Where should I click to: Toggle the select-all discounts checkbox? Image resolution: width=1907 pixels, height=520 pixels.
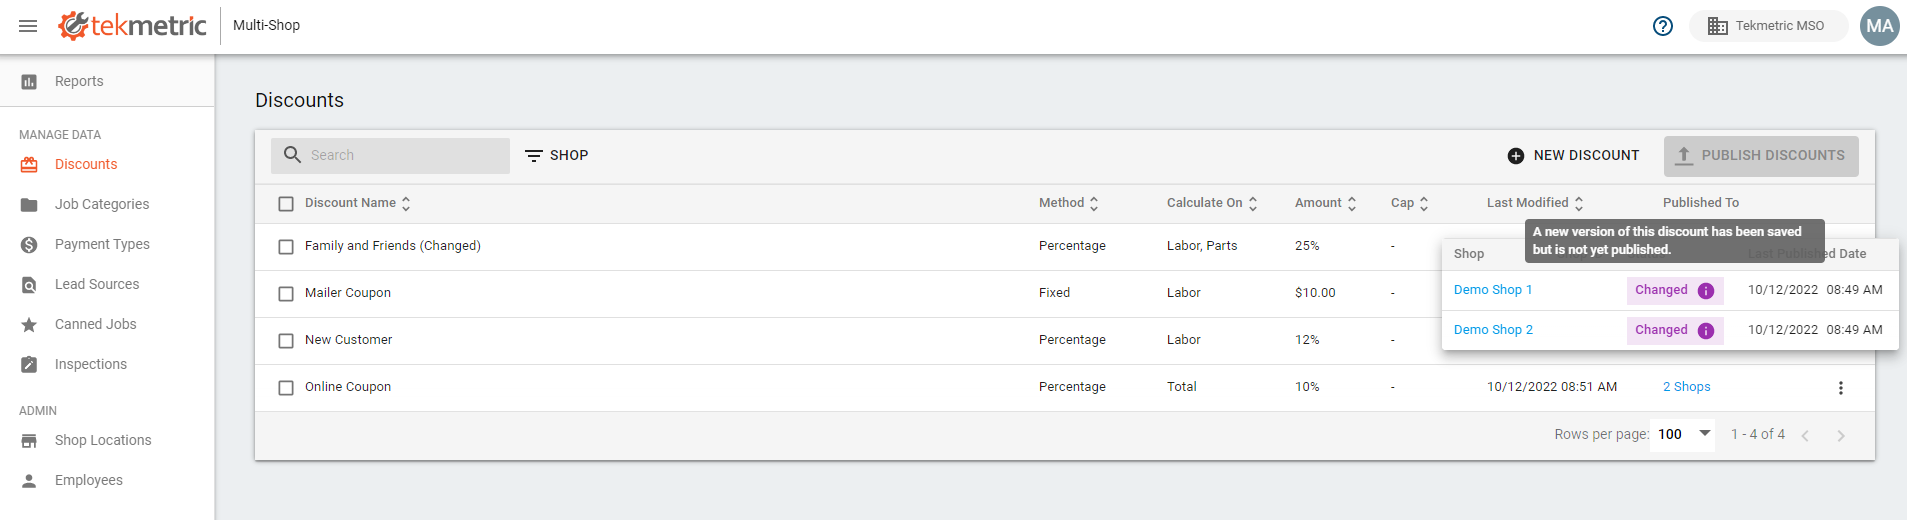coord(286,204)
